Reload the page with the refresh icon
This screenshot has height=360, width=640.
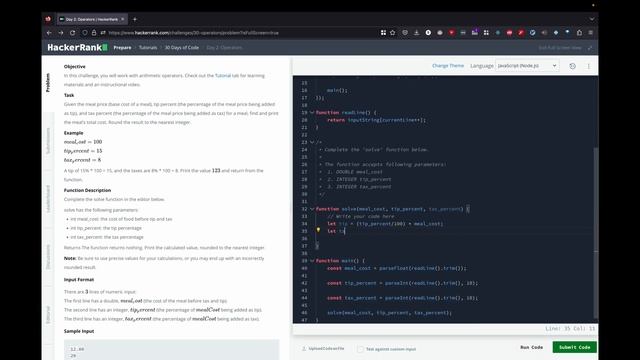73,33
